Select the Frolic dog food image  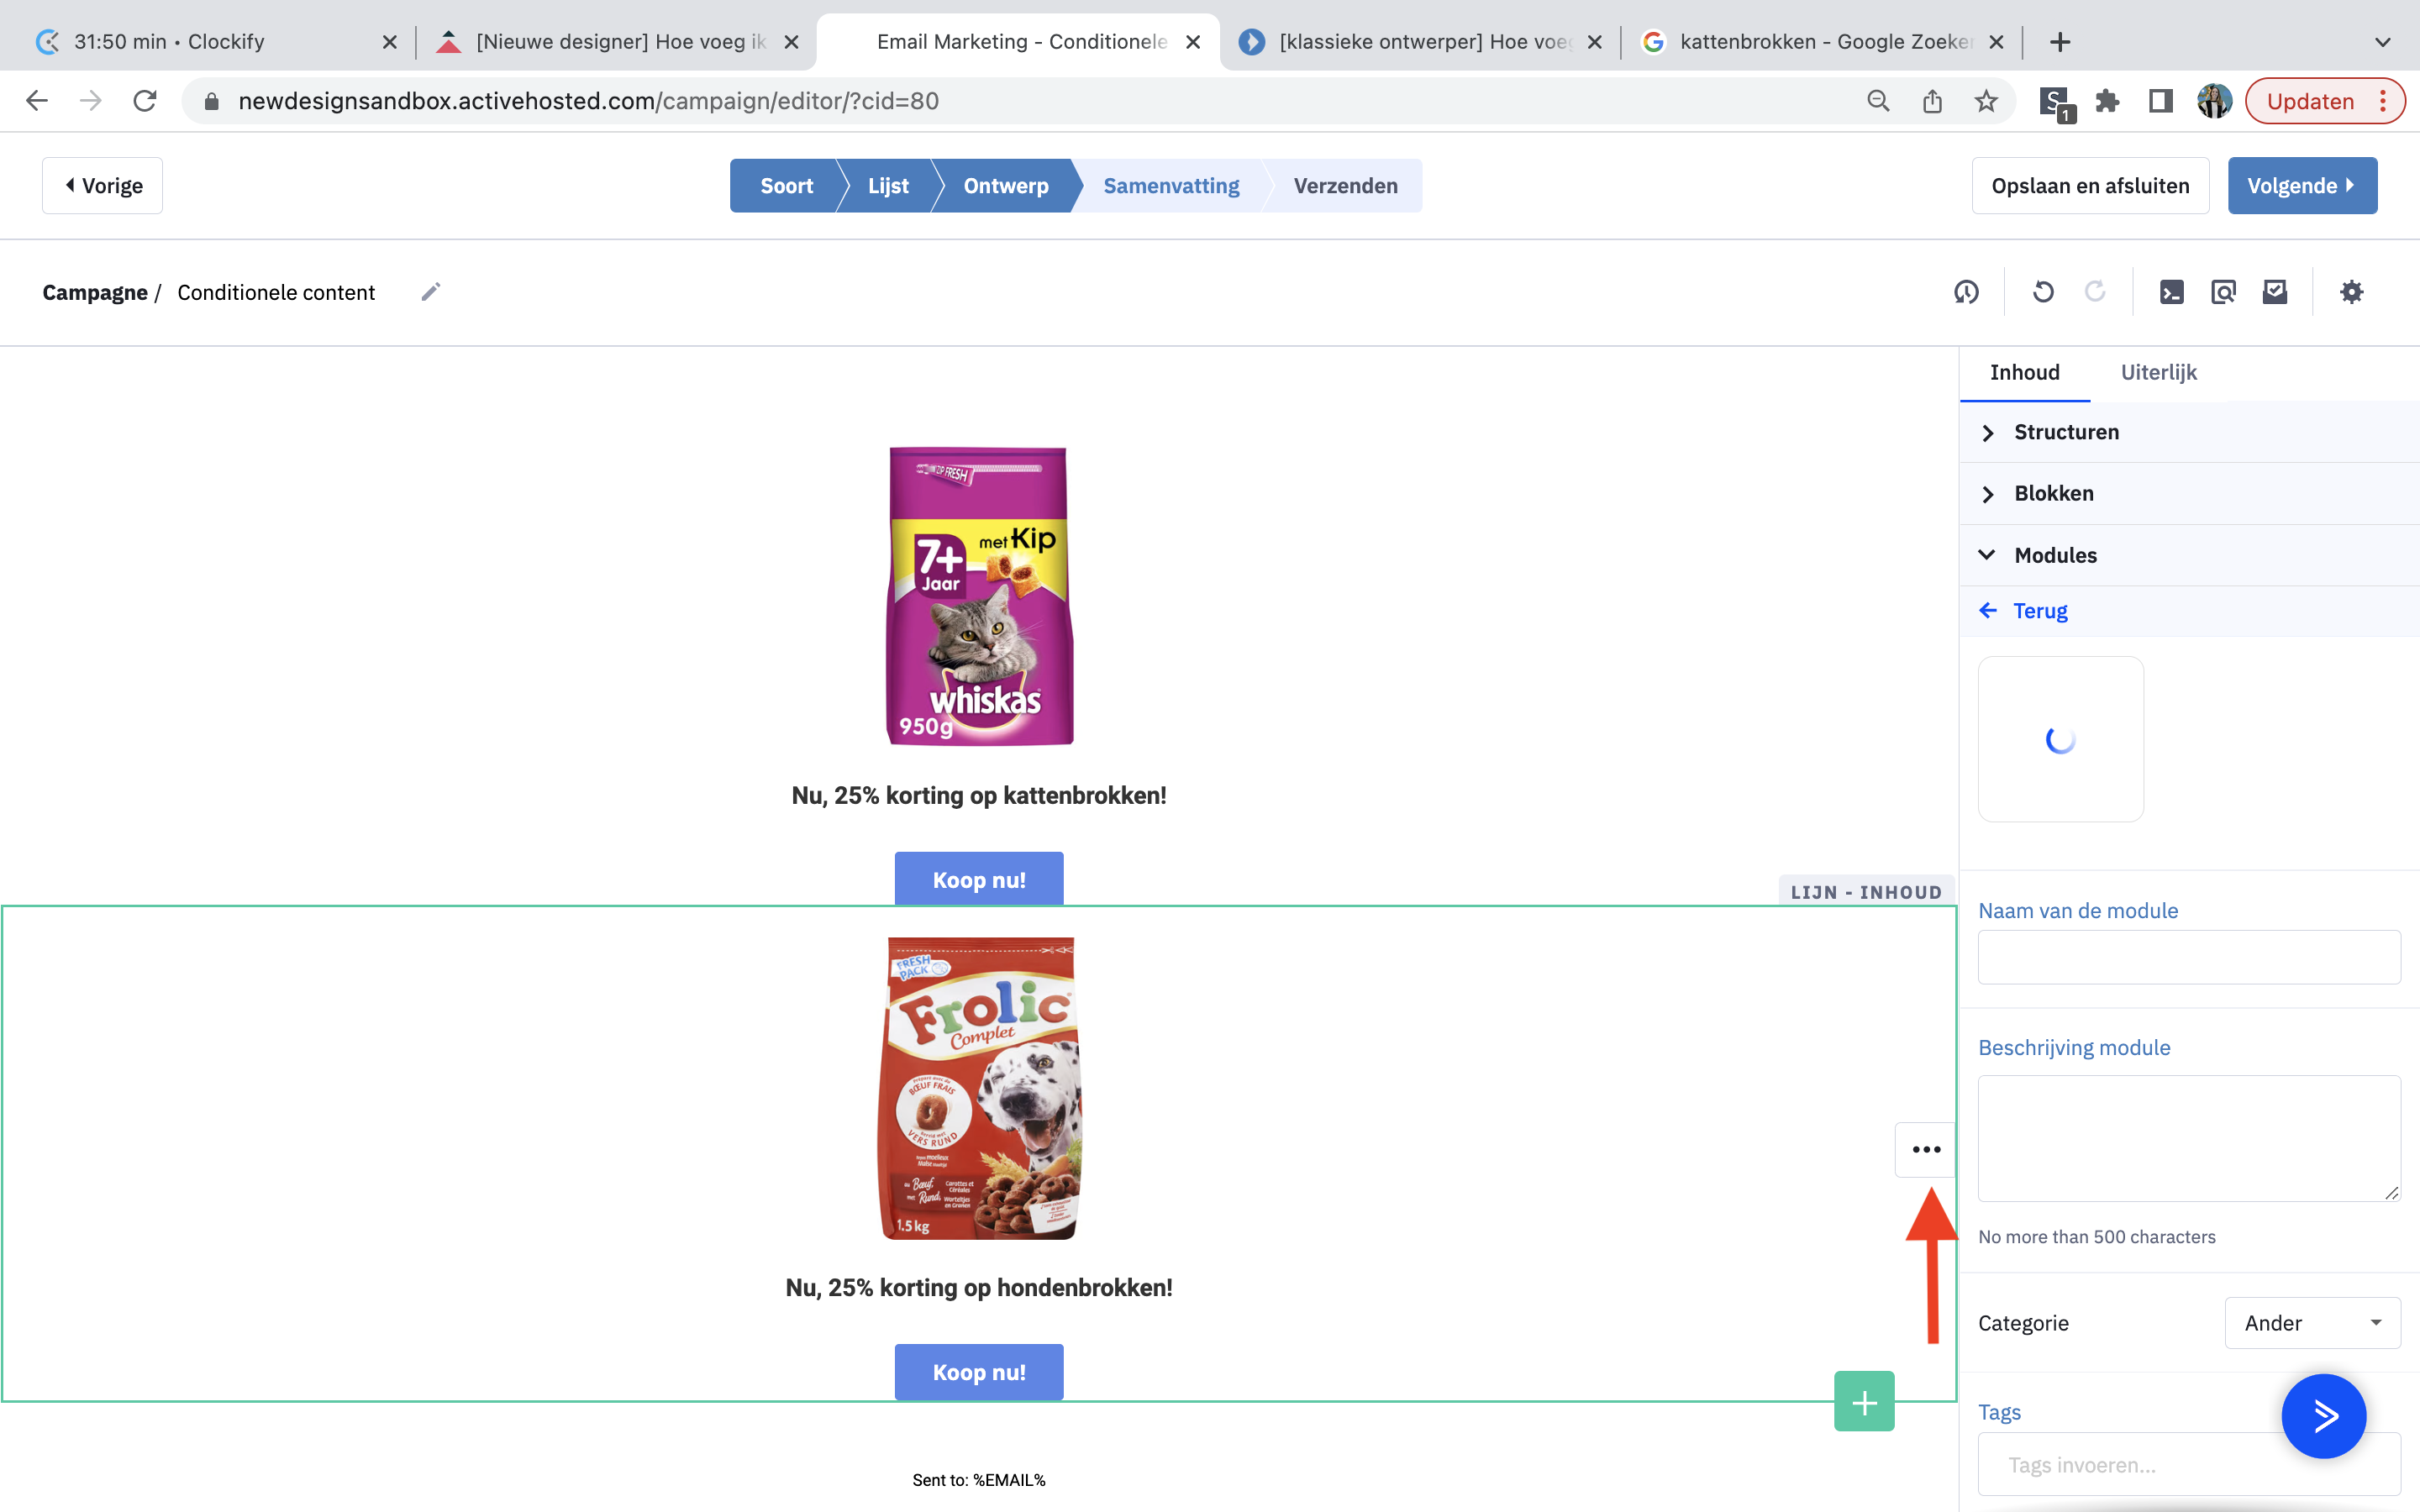(979, 1088)
